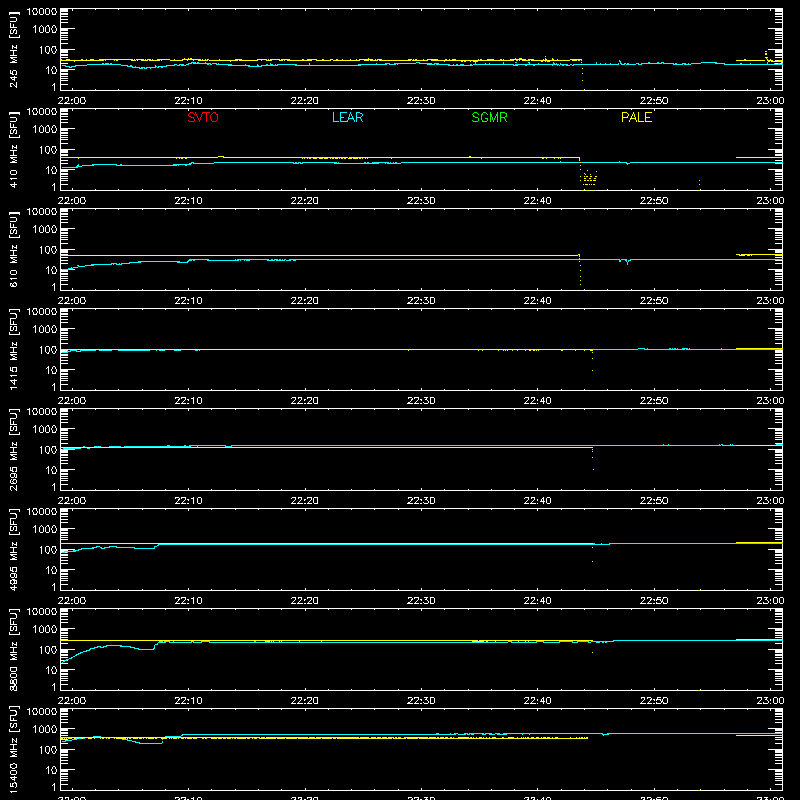The width and height of the screenshot is (800, 800).
Task: Click the 100 y-axis value on 610 MHz plot
Action: point(48,250)
